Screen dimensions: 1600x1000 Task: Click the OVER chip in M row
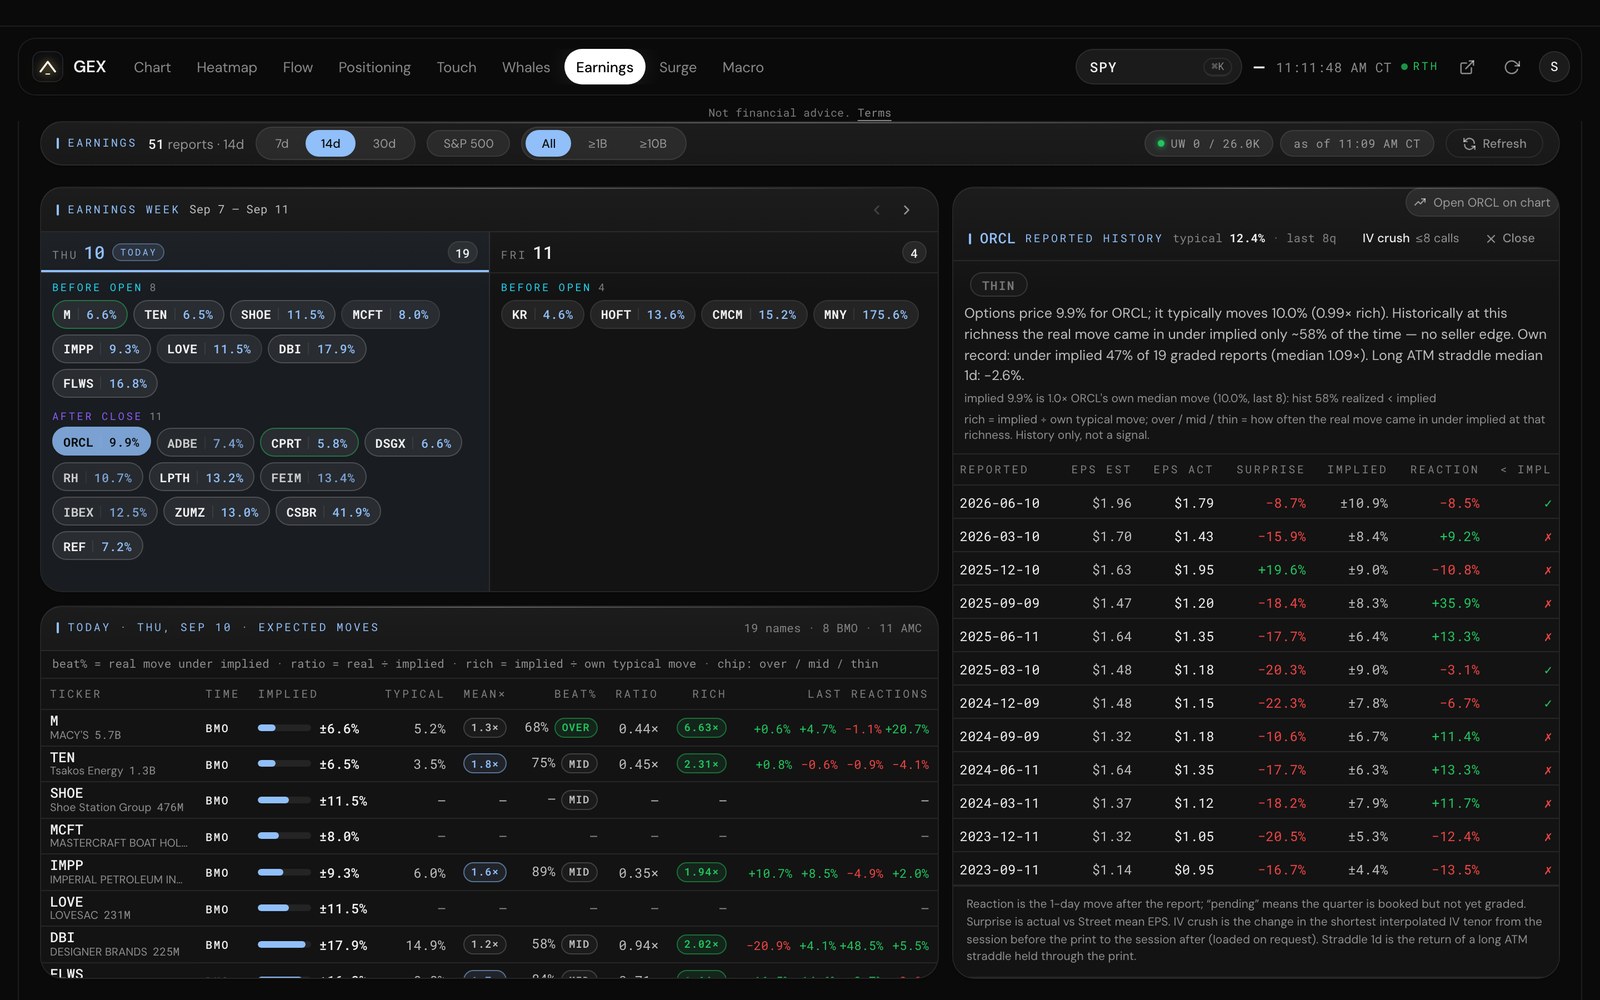click(x=575, y=728)
